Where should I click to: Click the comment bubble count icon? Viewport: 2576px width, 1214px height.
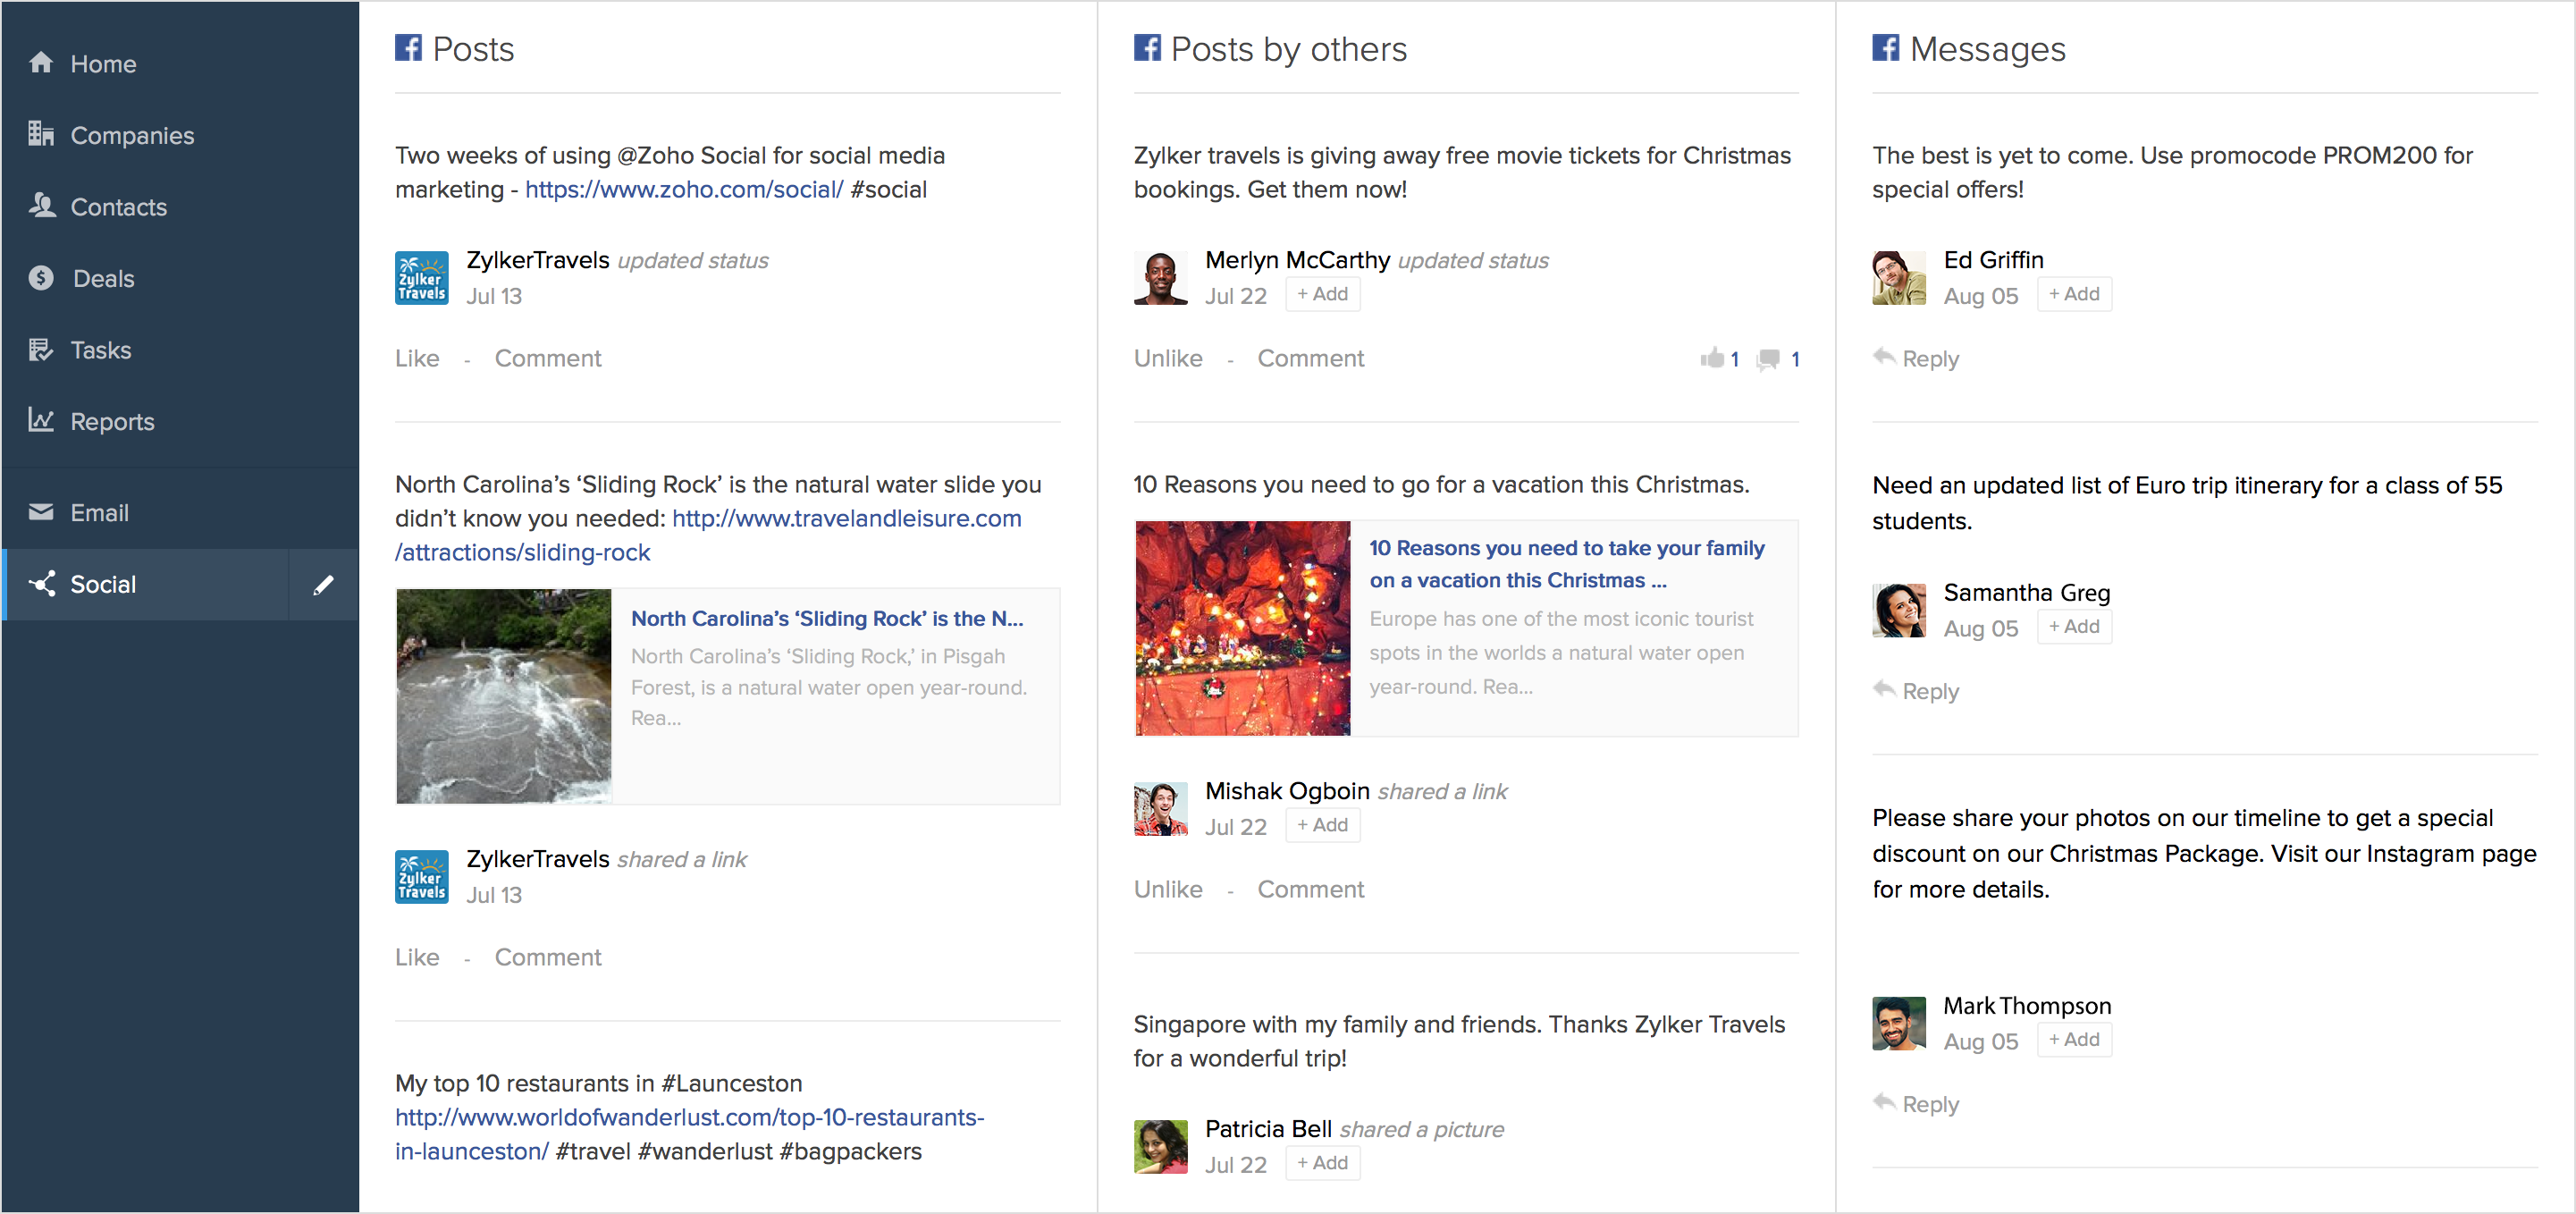click(1769, 359)
